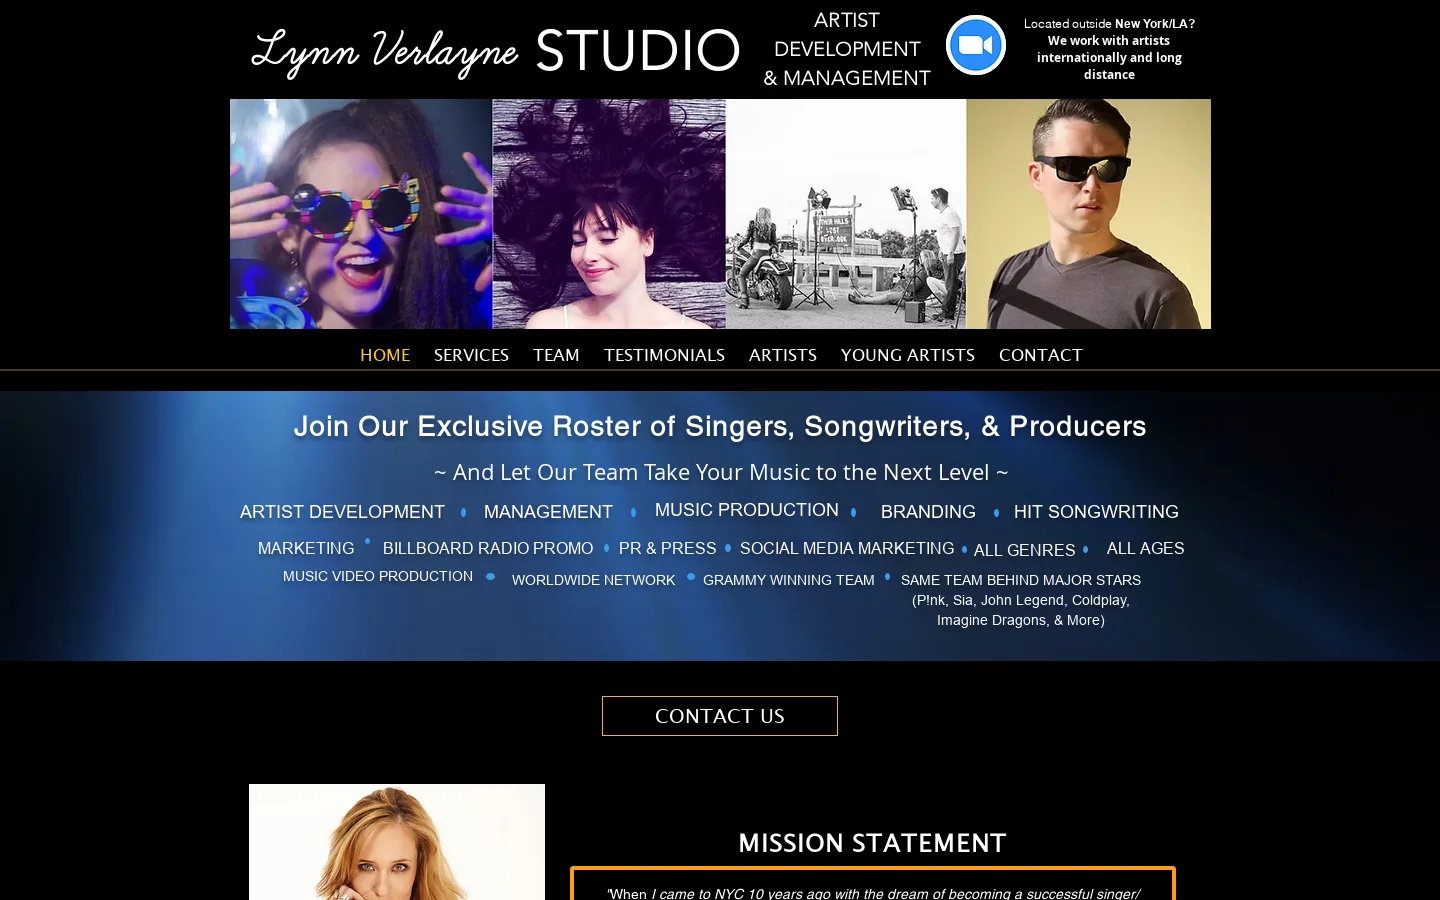The width and height of the screenshot is (1440, 900).
Task: Go to the SERVICES page
Action: pyautogui.click(x=471, y=355)
